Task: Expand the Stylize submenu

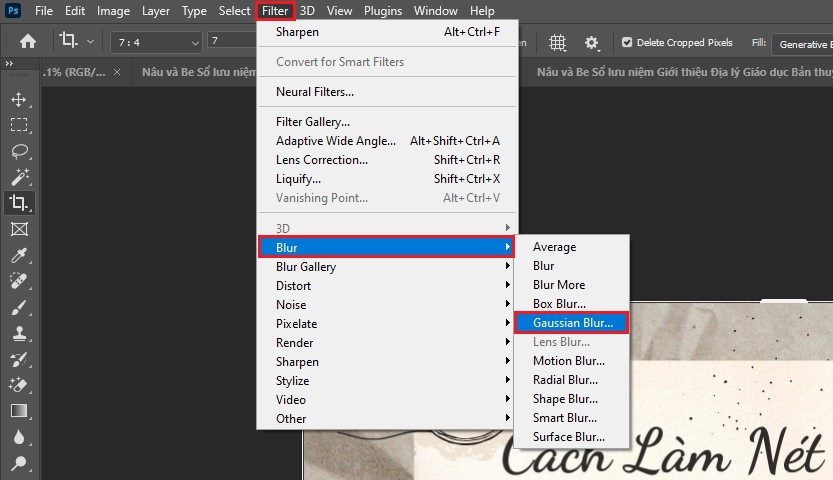Action: click(387, 381)
